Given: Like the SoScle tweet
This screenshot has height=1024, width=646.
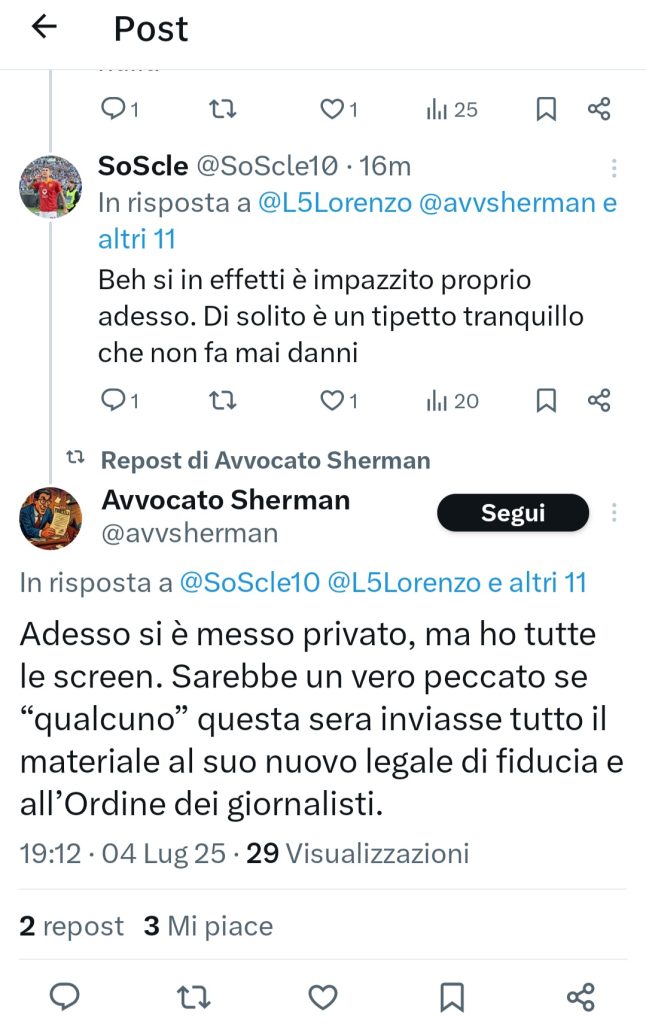Looking at the screenshot, I should [338, 400].
